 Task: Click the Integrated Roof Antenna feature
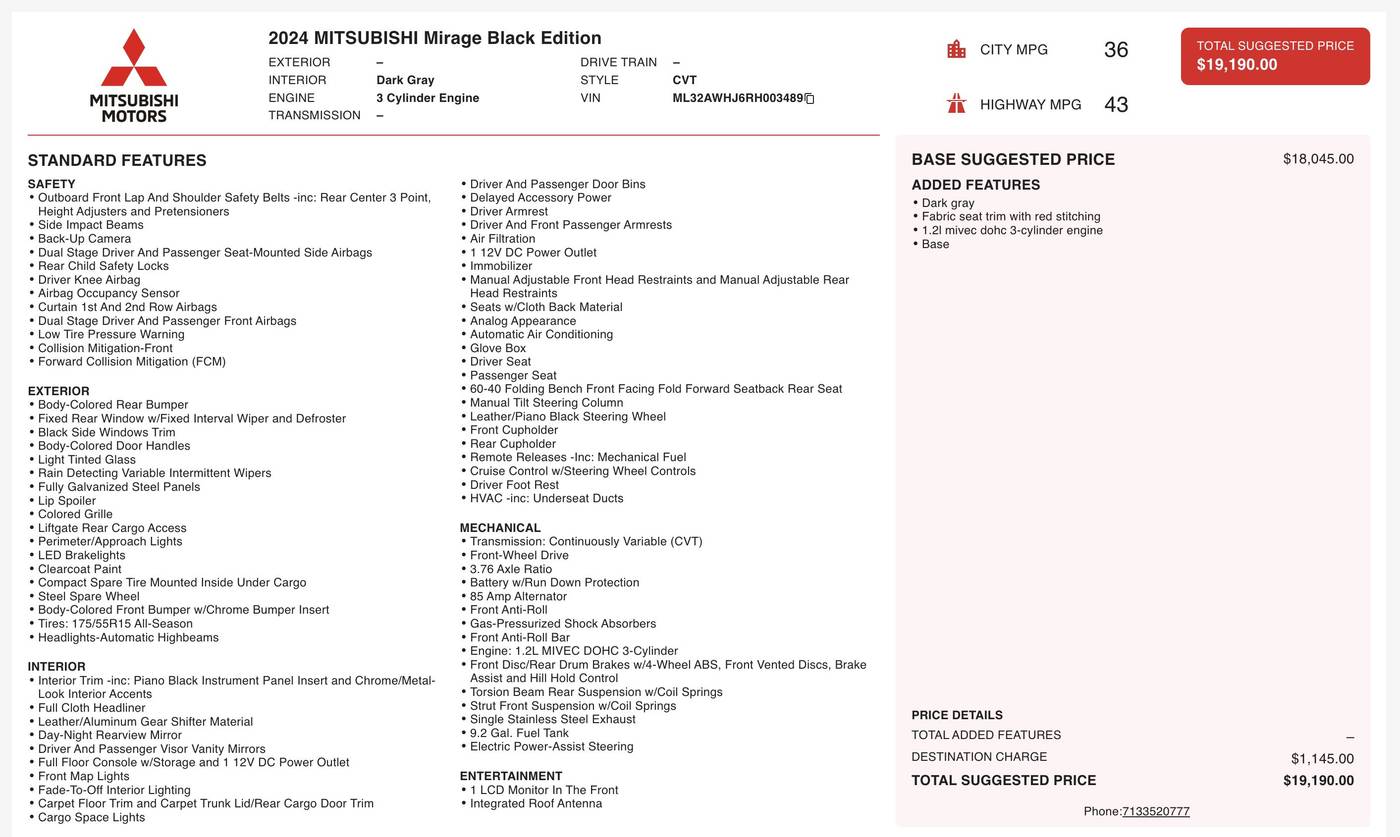click(536, 804)
